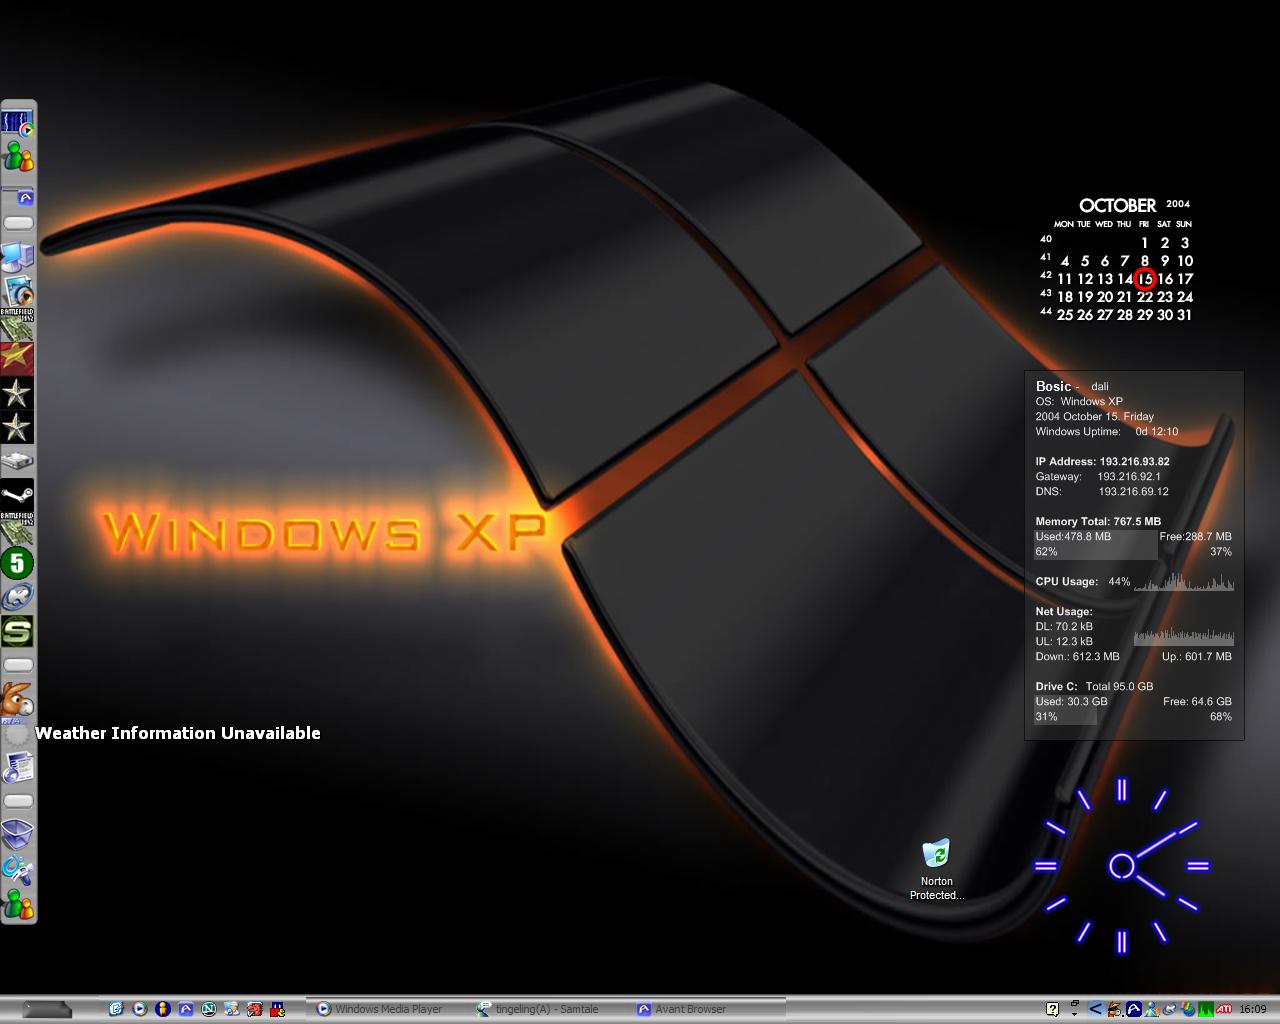1280x1024 pixels.
Task: Click the Memory Total: 767.5 MB text
Action: tap(1098, 522)
